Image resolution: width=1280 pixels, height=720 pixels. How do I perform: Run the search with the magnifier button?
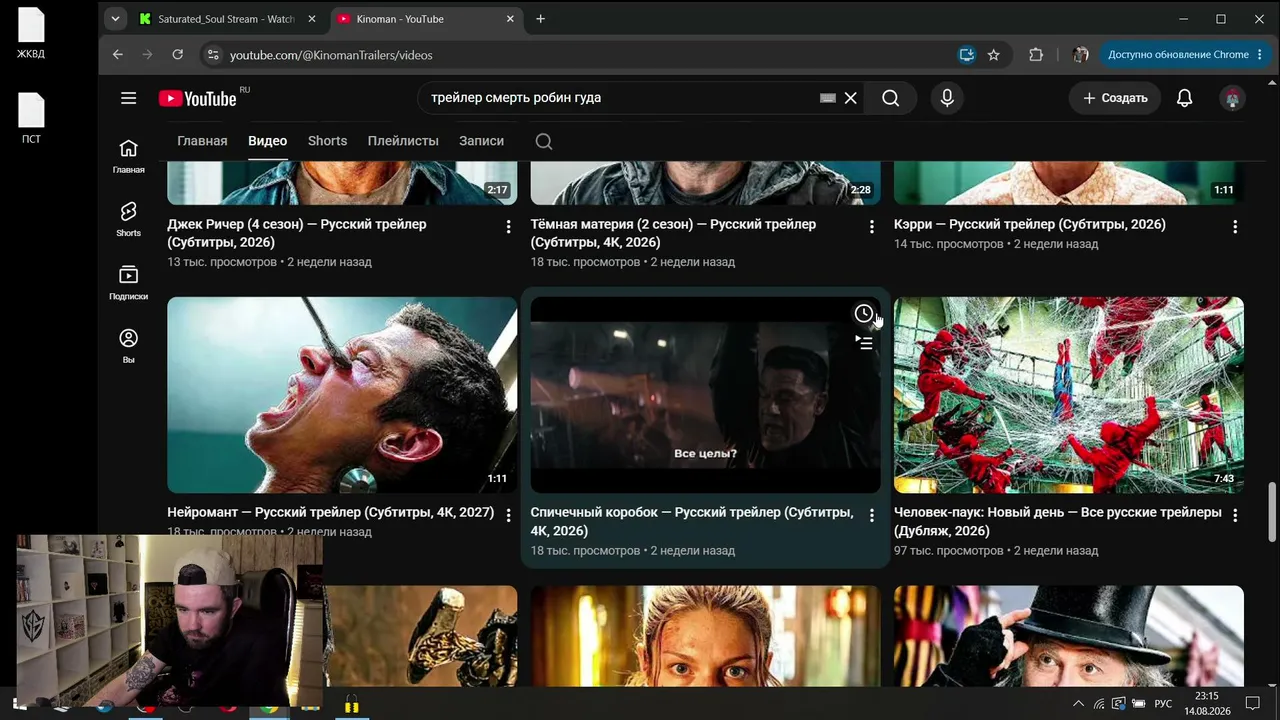(890, 98)
